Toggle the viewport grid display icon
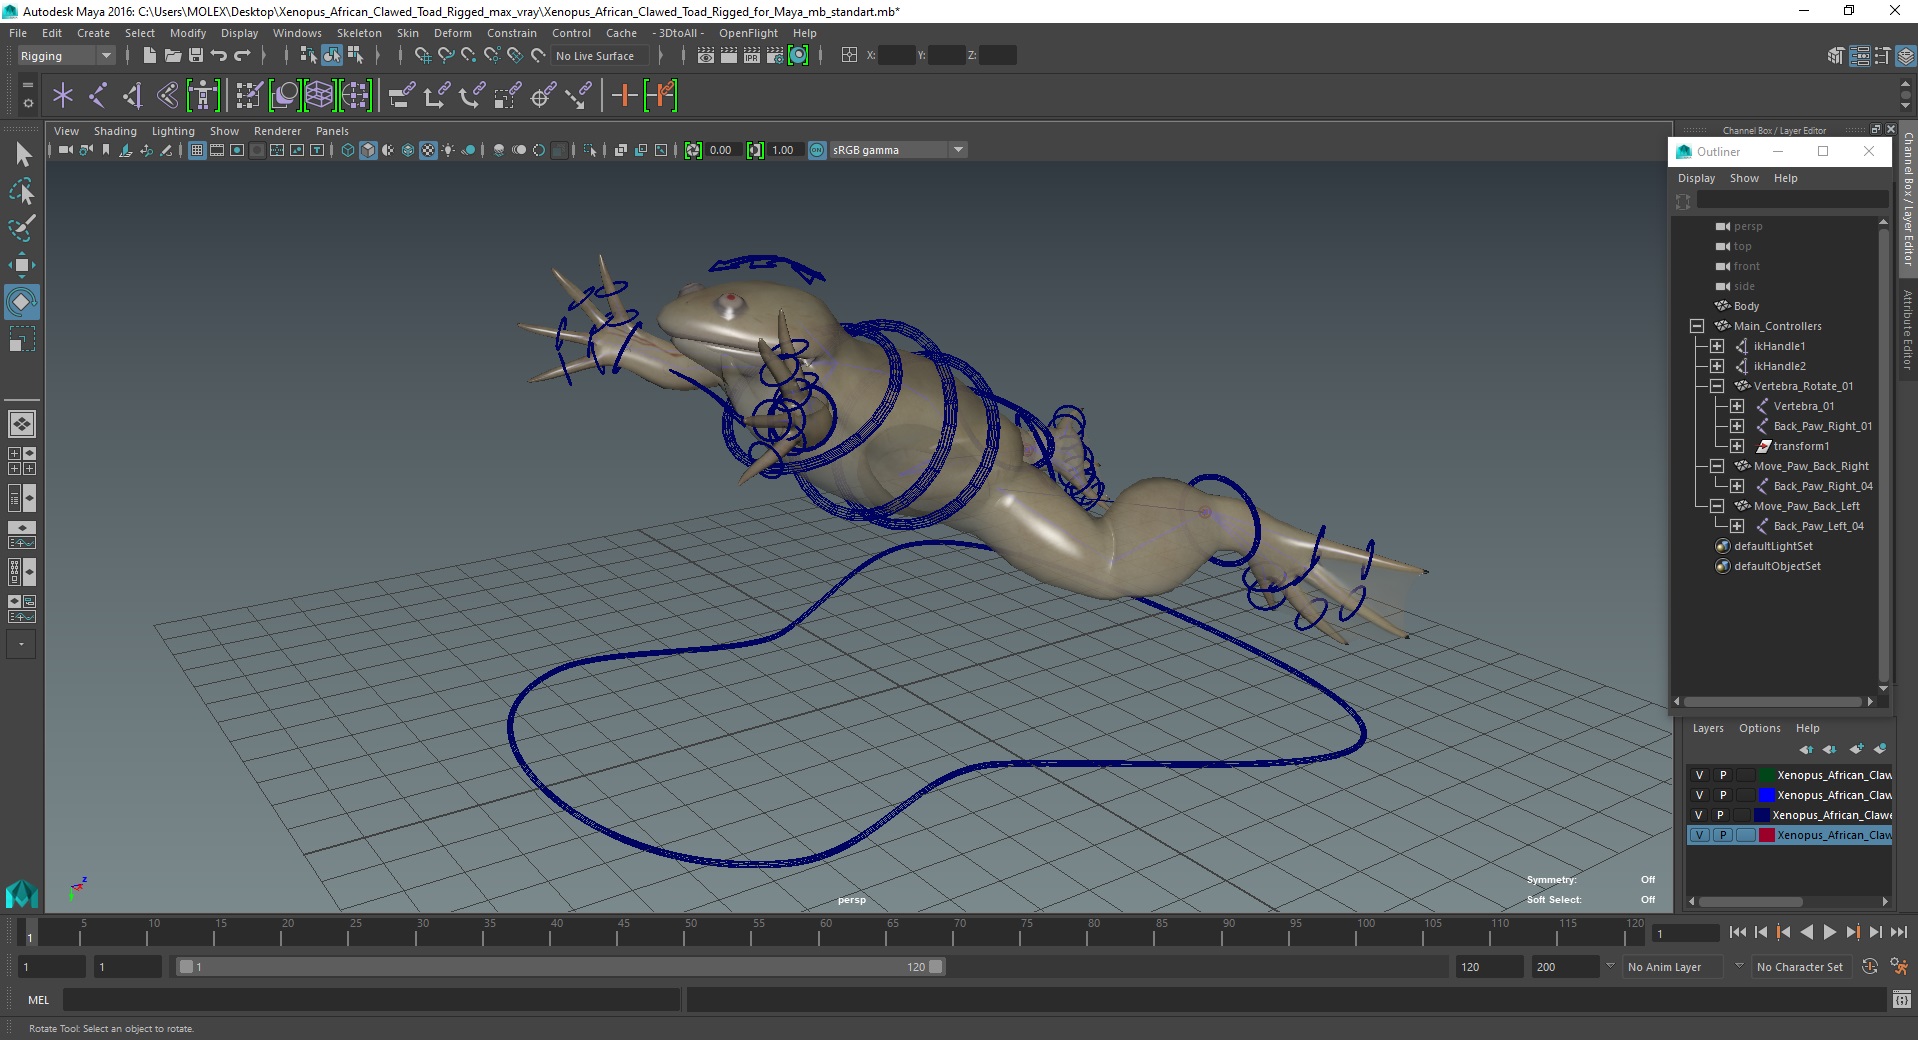The height and width of the screenshot is (1040, 1918). click(197, 150)
